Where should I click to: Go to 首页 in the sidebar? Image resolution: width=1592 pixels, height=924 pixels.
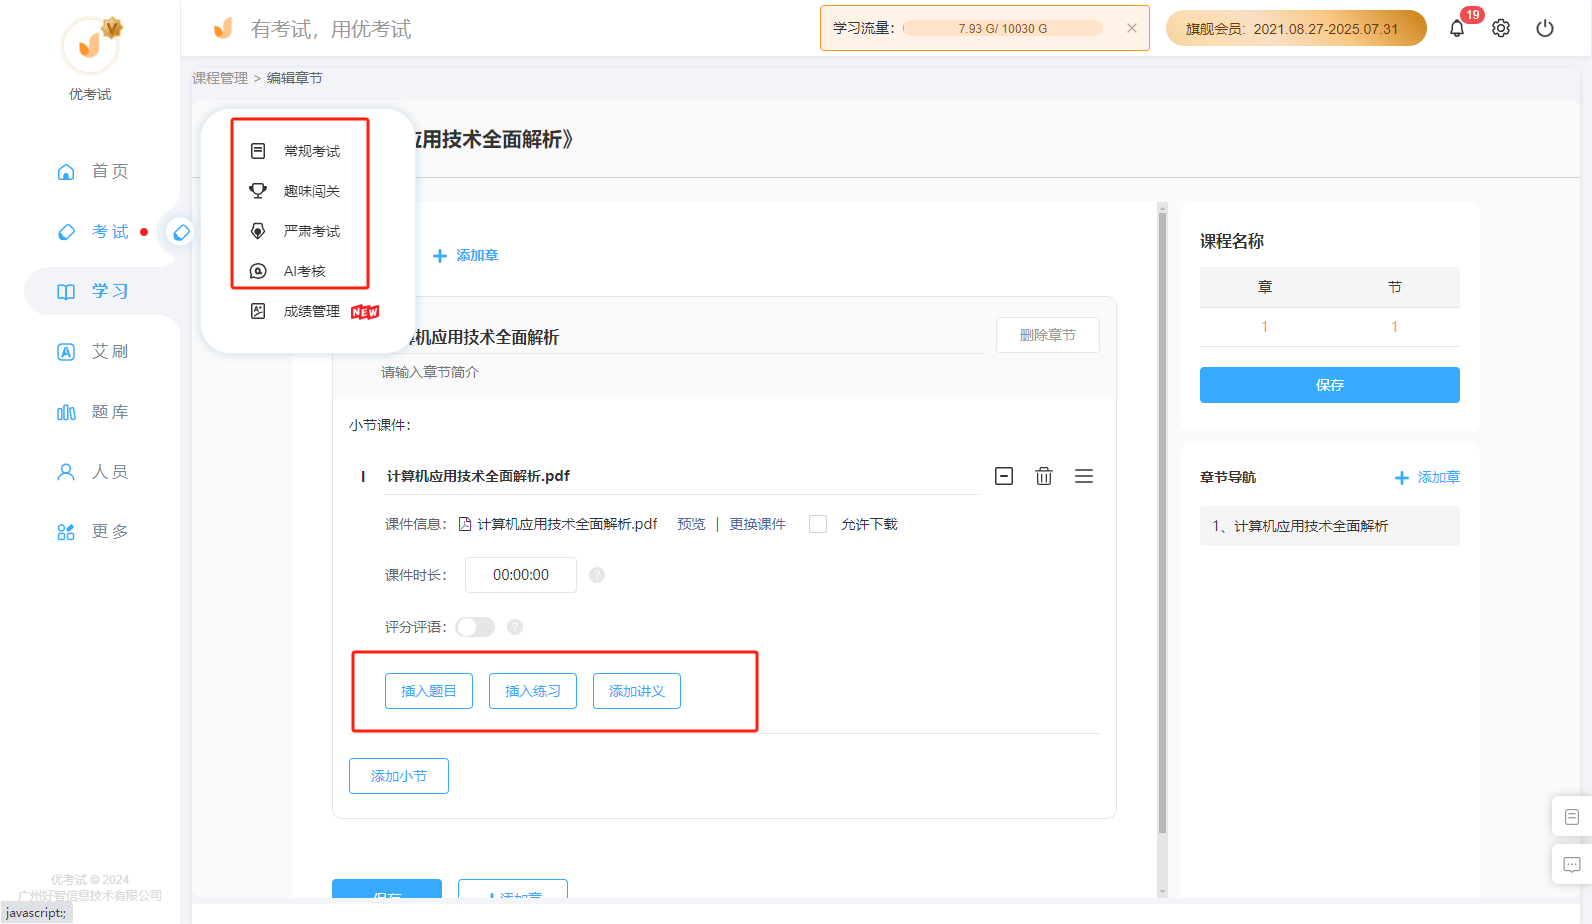(92, 171)
